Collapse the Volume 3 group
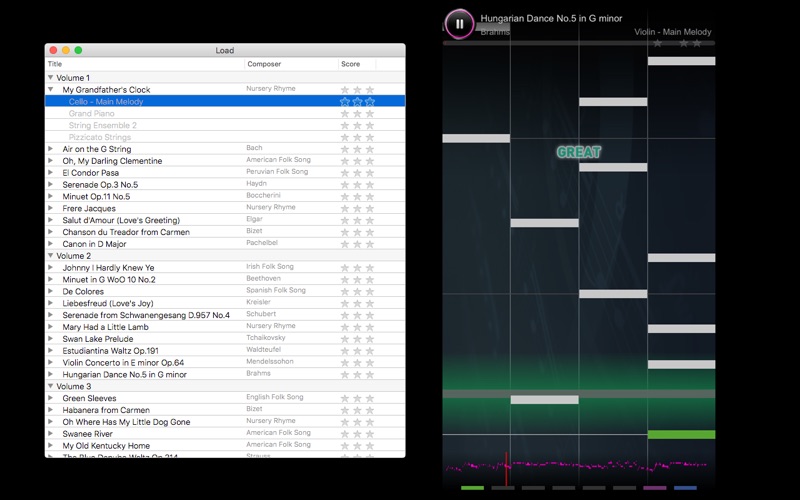The width and height of the screenshot is (800, 500). (51, 386)
